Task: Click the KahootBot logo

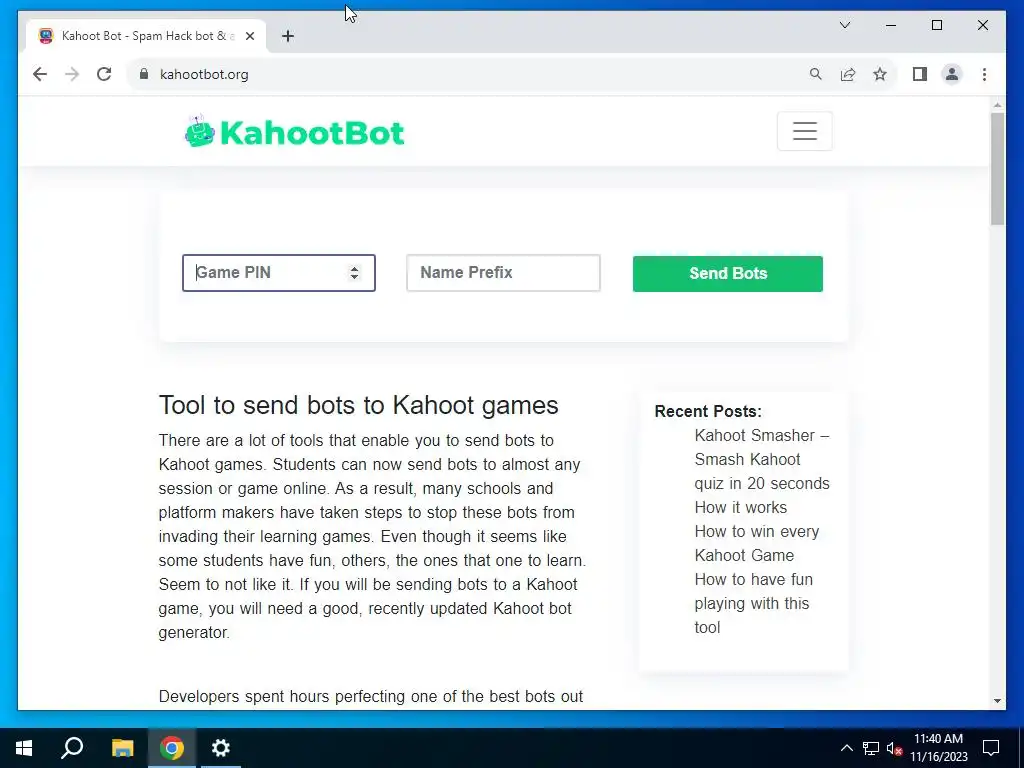Action: (x=295, y=132)
